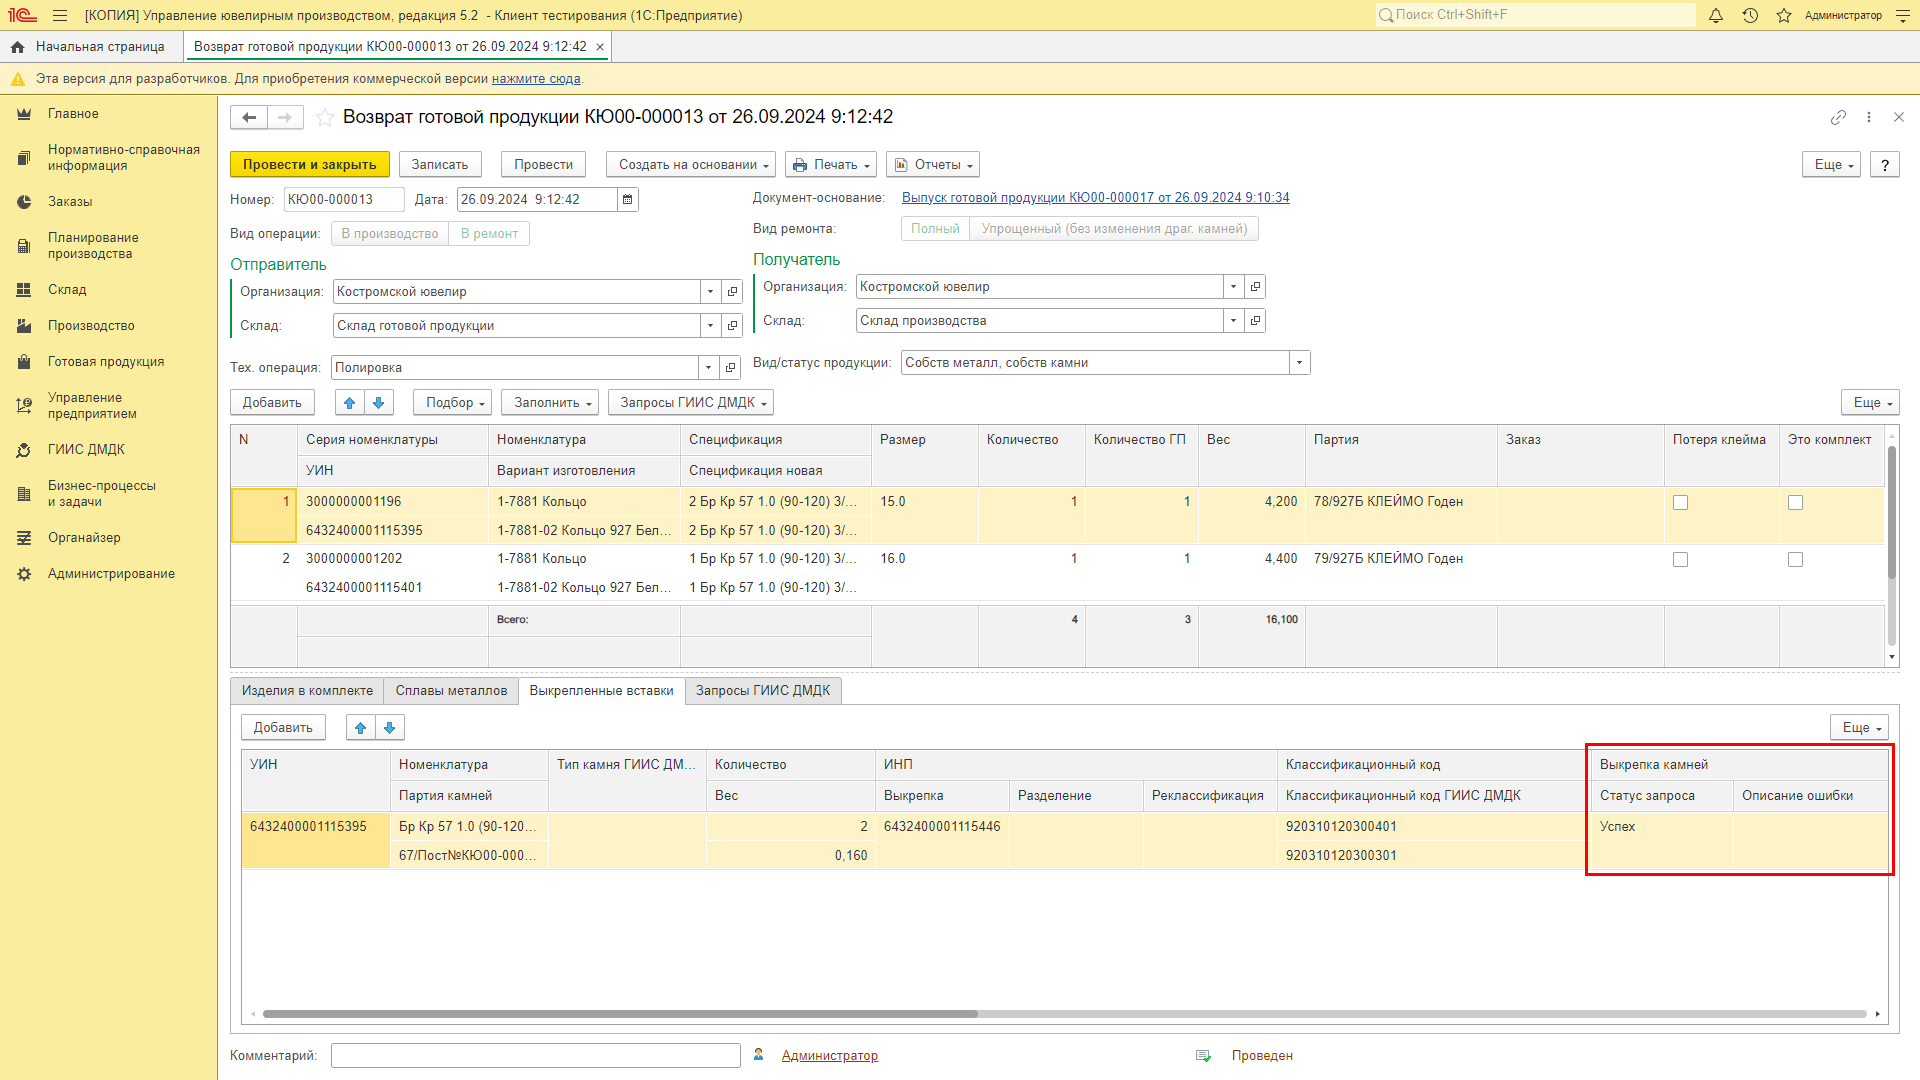
Task: Toggle Это комплект checkbox in row 1
Action: point(1795,503)
